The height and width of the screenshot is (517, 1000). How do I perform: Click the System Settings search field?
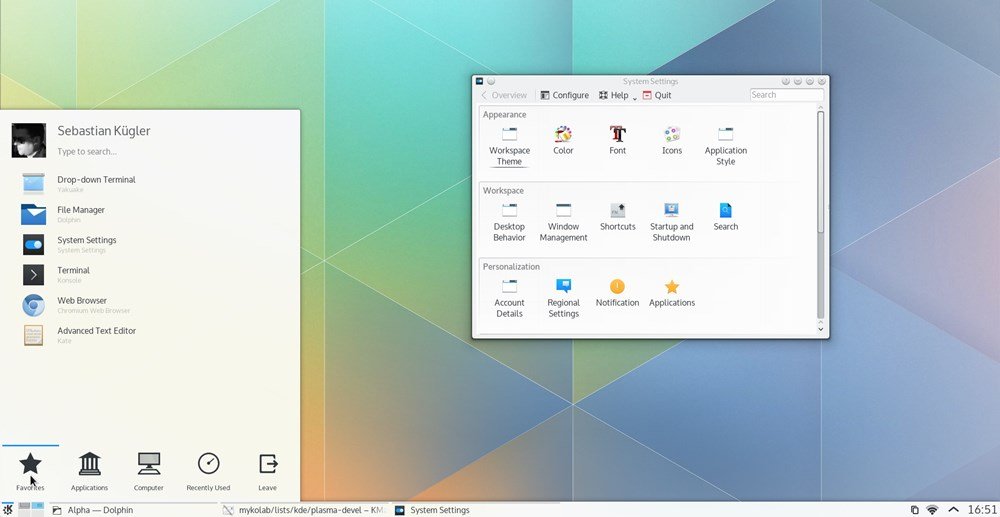click(x=787, y=95)
